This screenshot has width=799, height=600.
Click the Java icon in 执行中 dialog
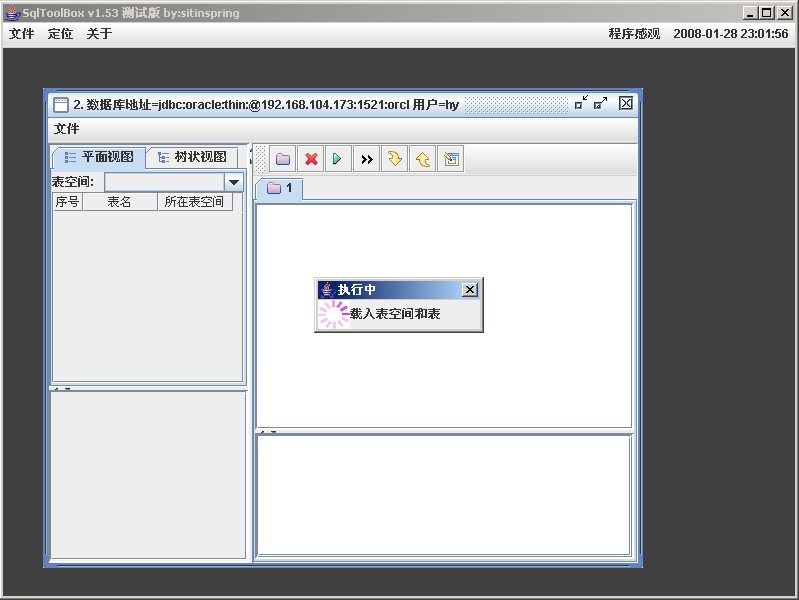click(x=327, y=290)
